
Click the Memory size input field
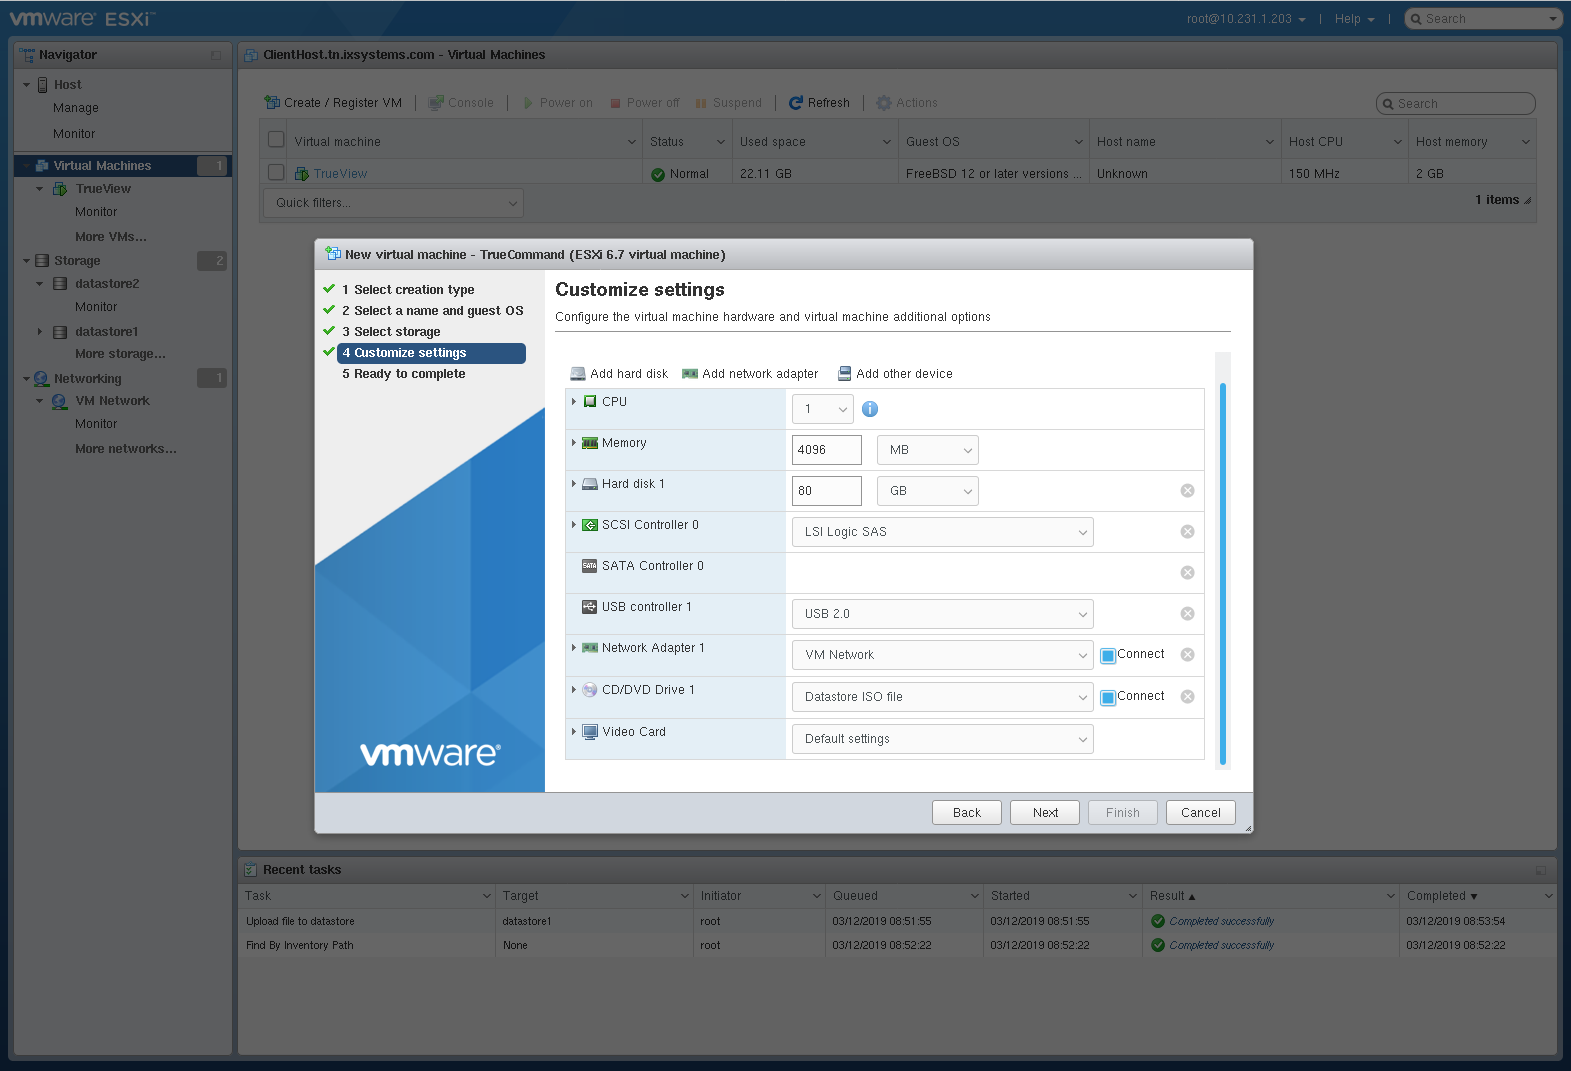click(827, 450)
